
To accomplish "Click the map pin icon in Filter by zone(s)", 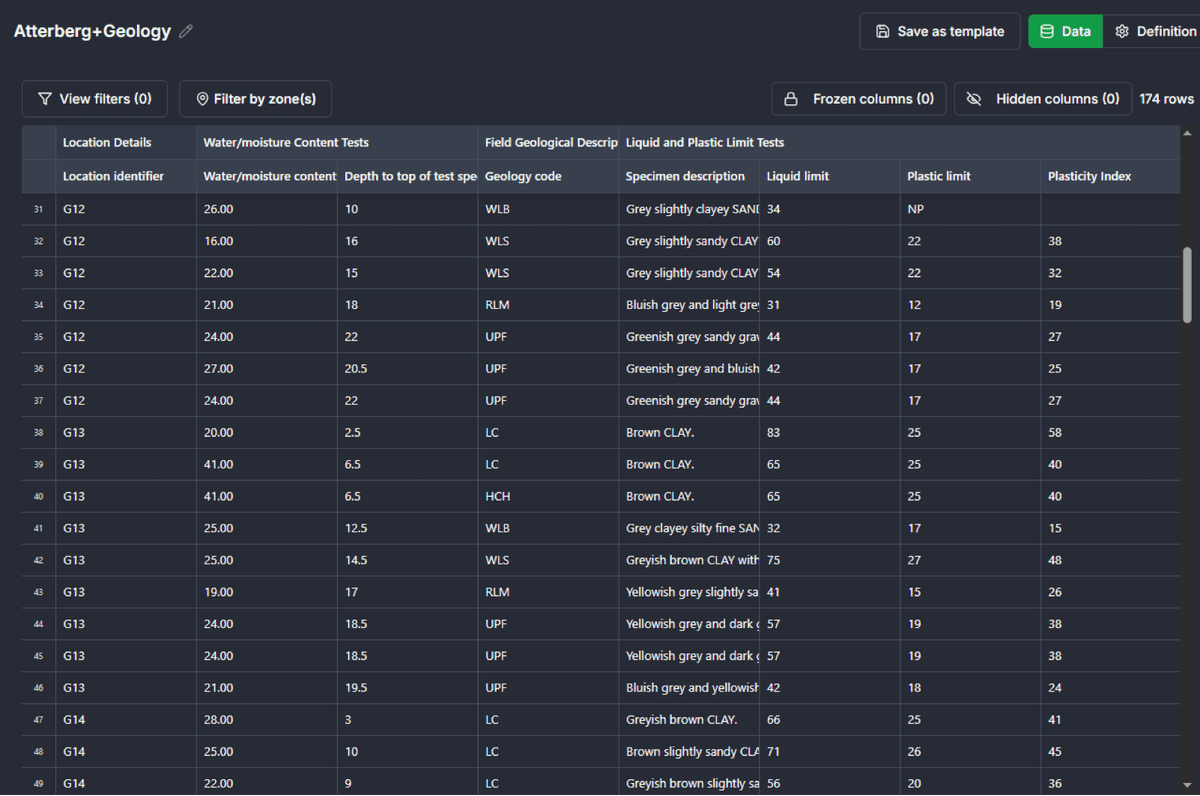I will 202,99.
